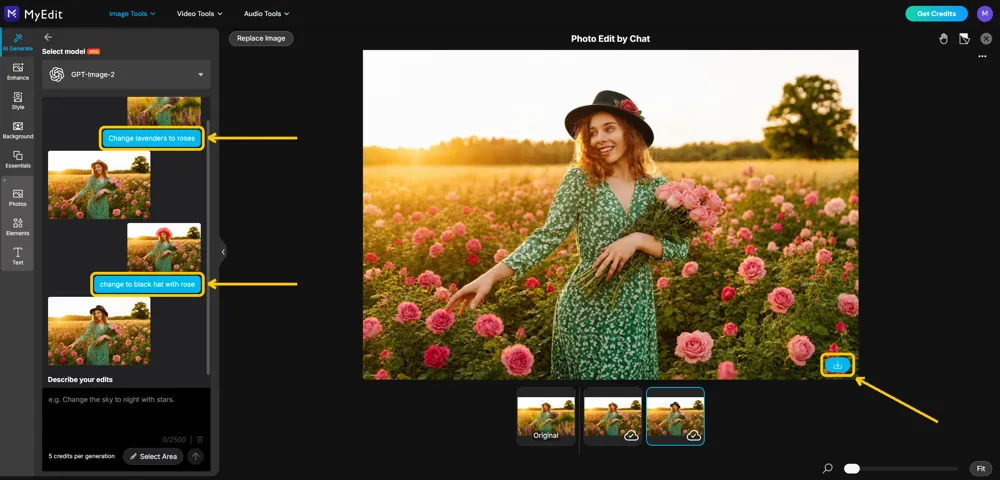Open the Video Tools menu
The width and height of the screenshot is (1000, 480).
click(x=200, y=13)
